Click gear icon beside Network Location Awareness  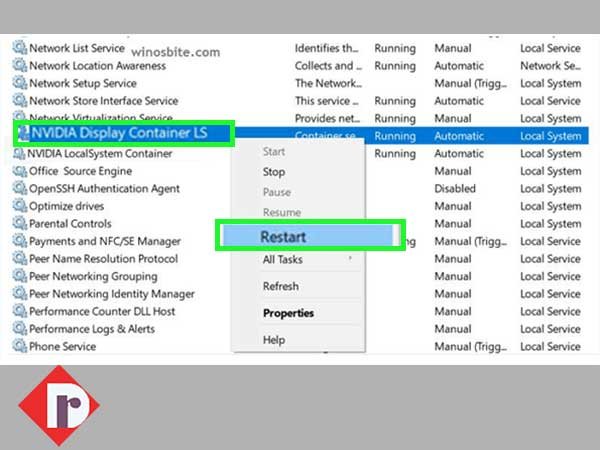20,65
